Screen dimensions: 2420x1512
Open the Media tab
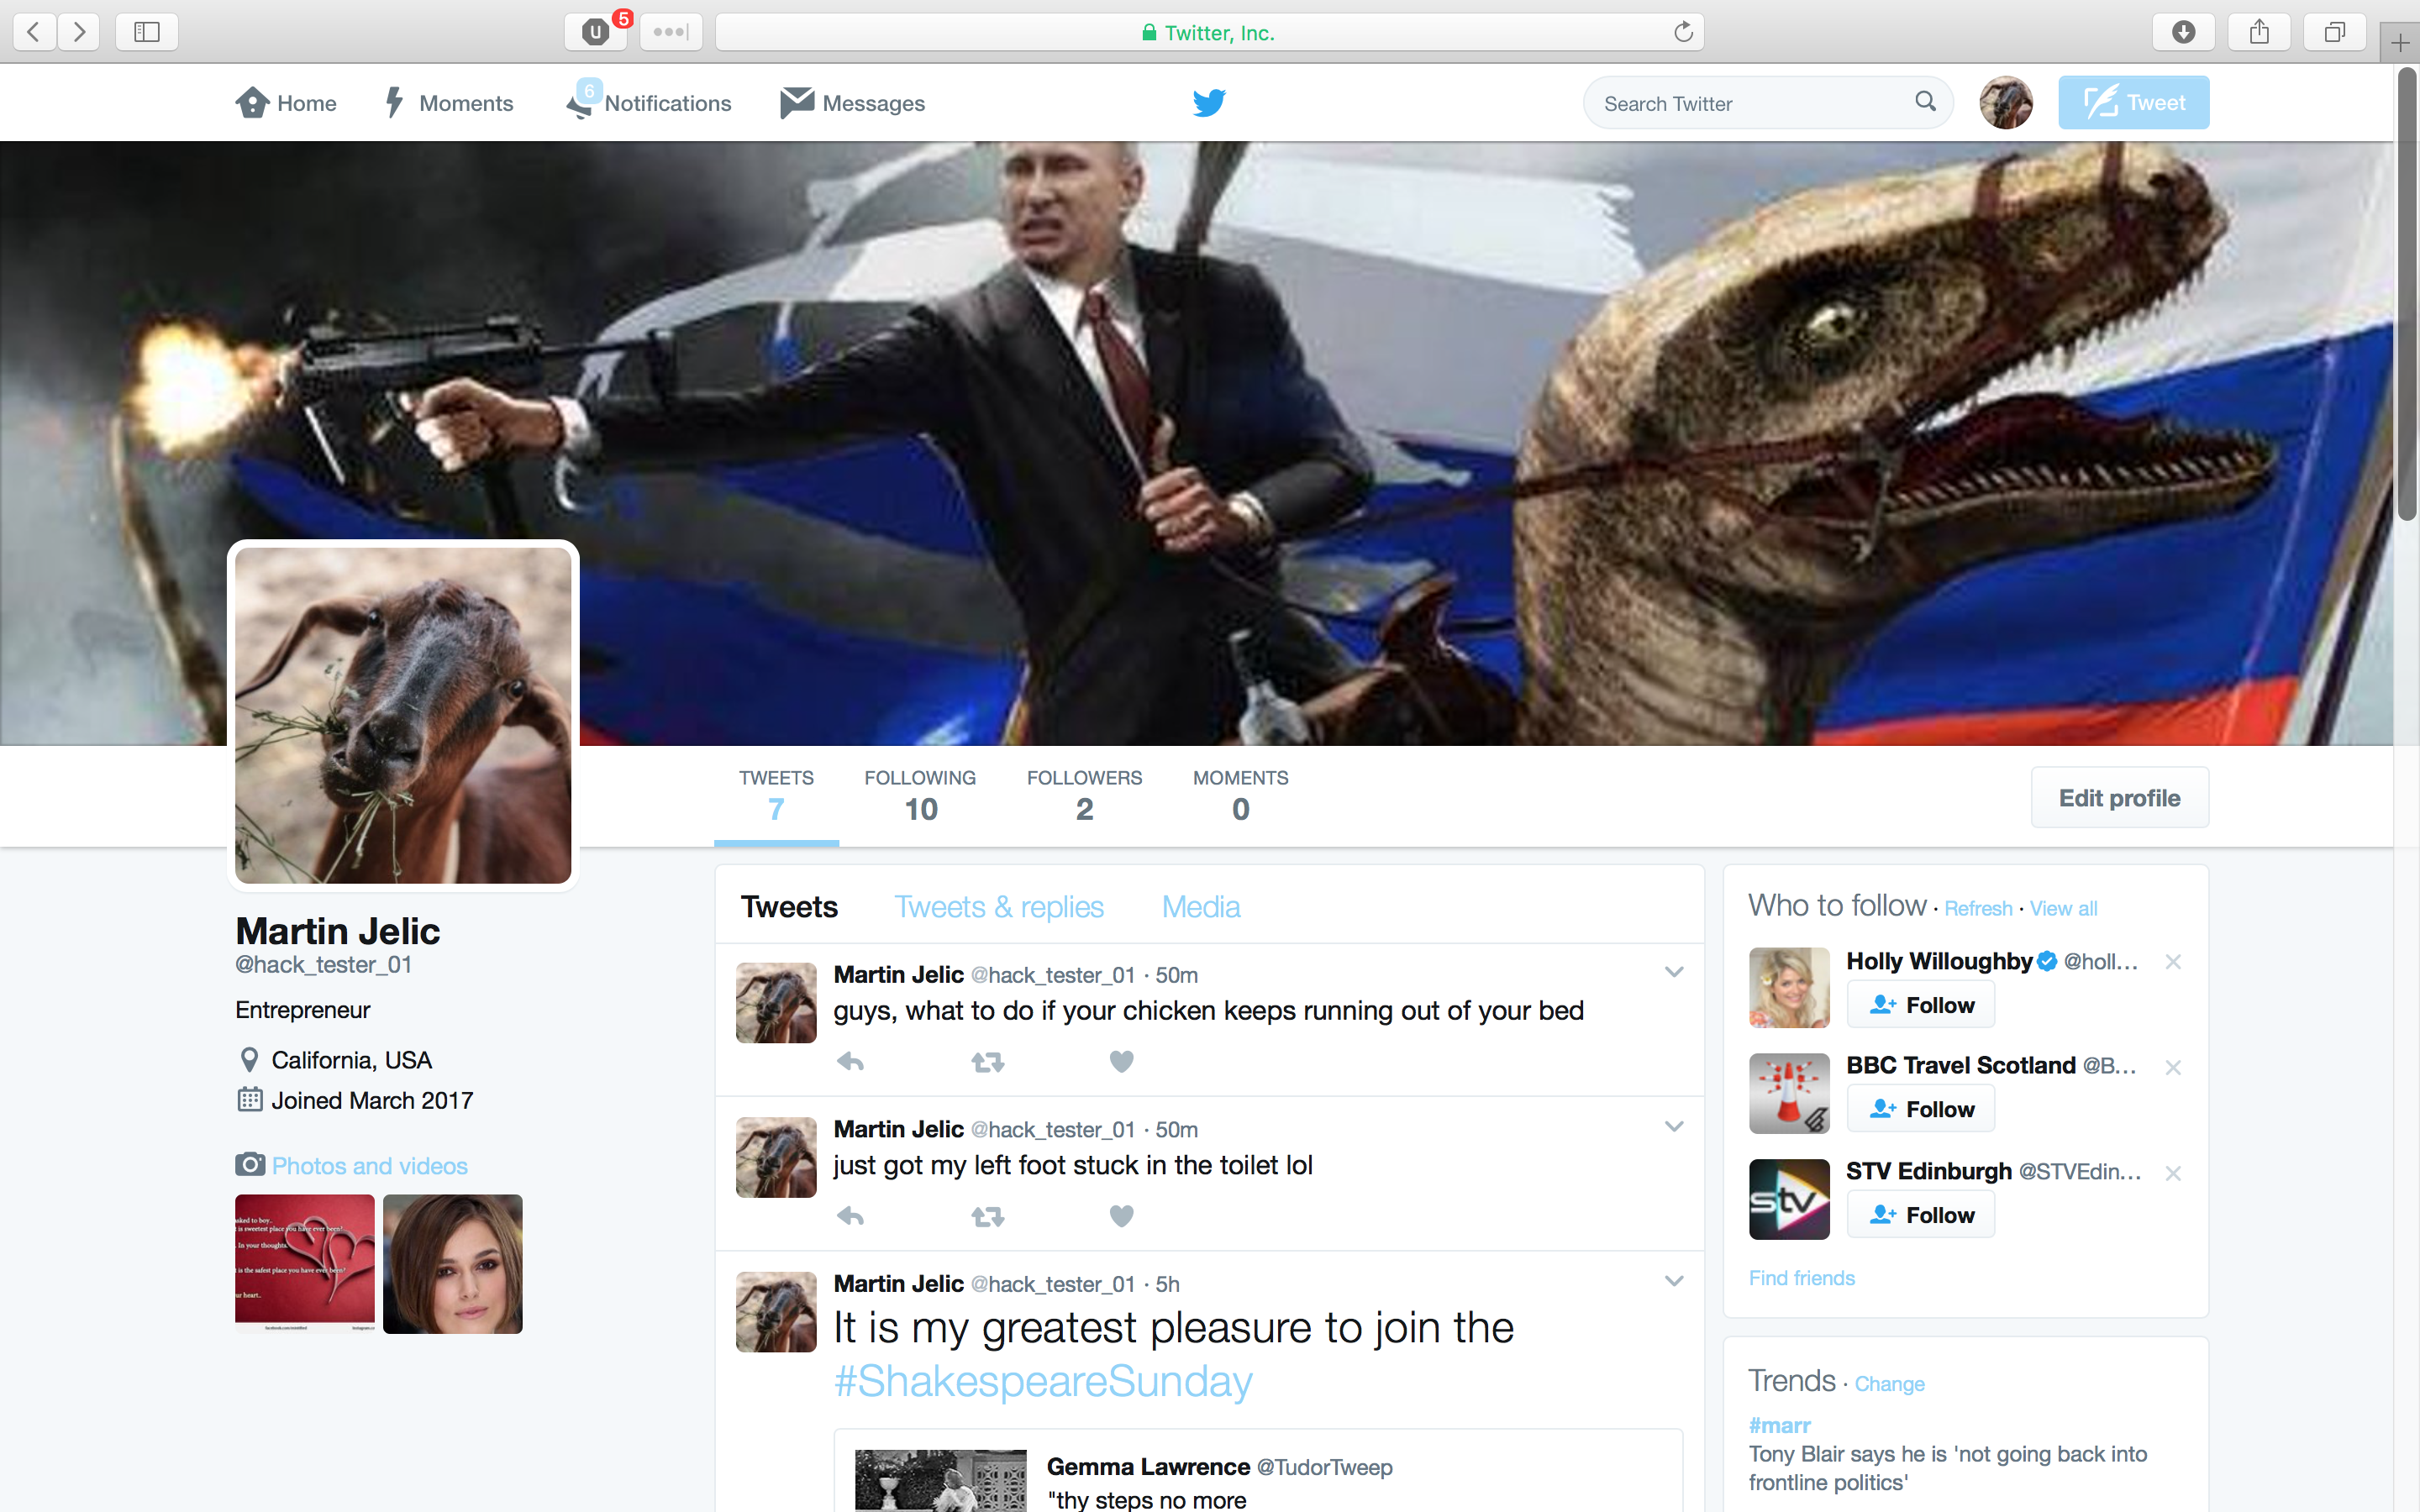[x=1200, y=907]
